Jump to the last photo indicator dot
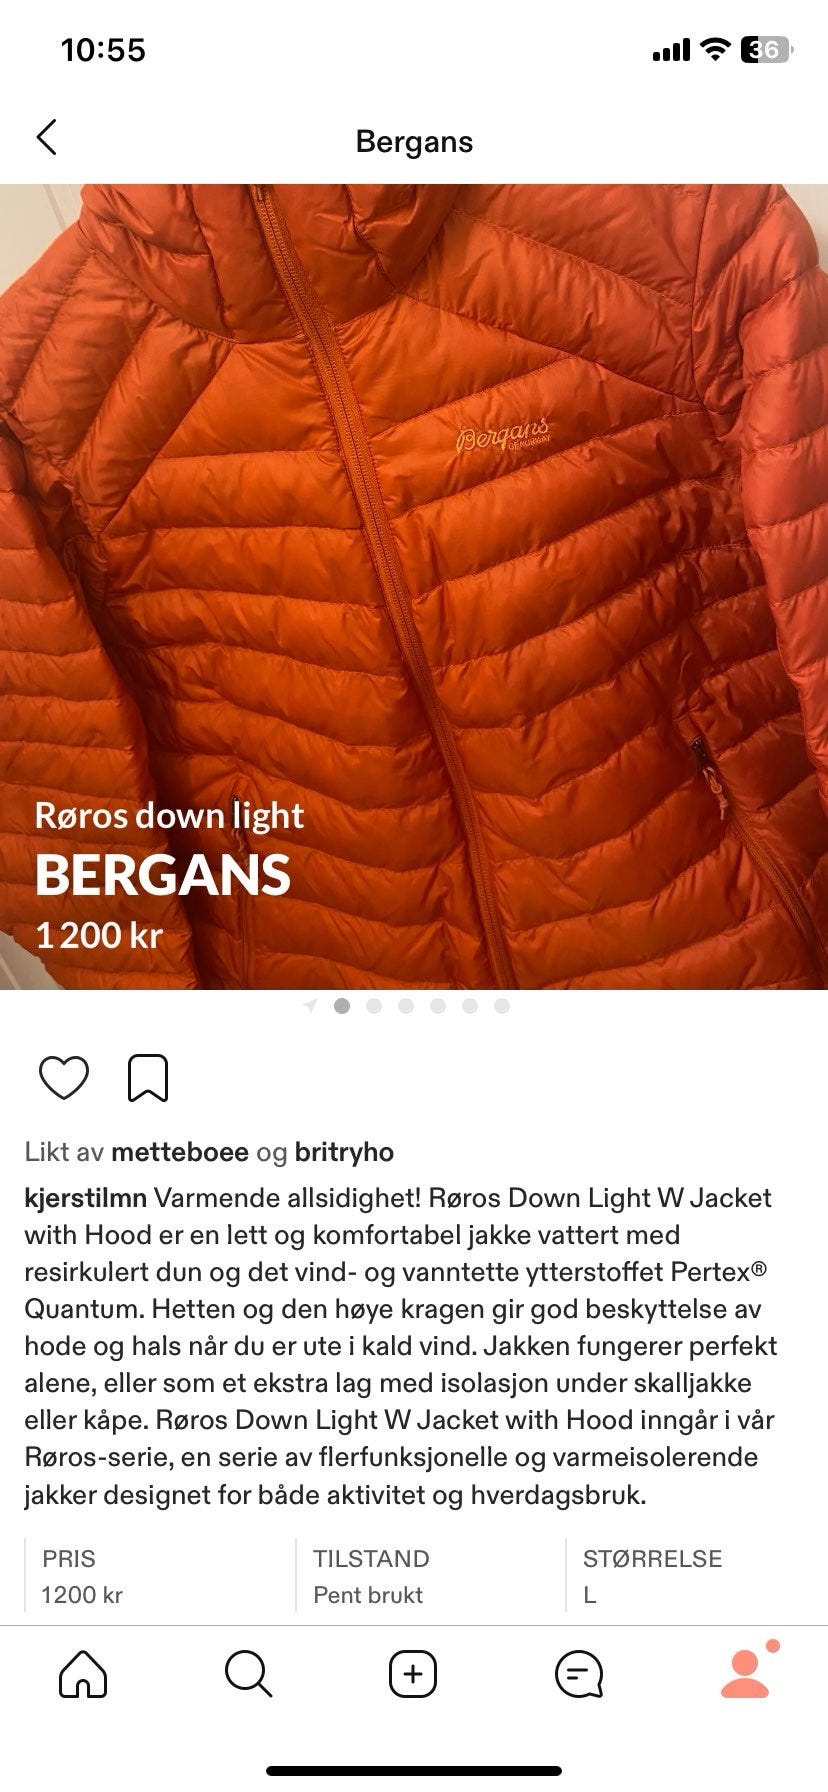The width and height of the screenshot is (828, 1792). click(x=502, y=1006)
